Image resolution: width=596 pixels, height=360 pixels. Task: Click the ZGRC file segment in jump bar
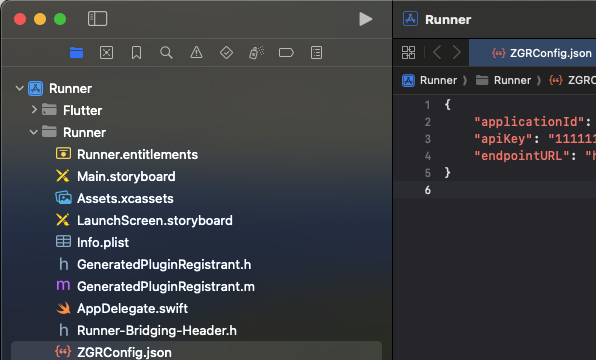(x=572, y=80)
